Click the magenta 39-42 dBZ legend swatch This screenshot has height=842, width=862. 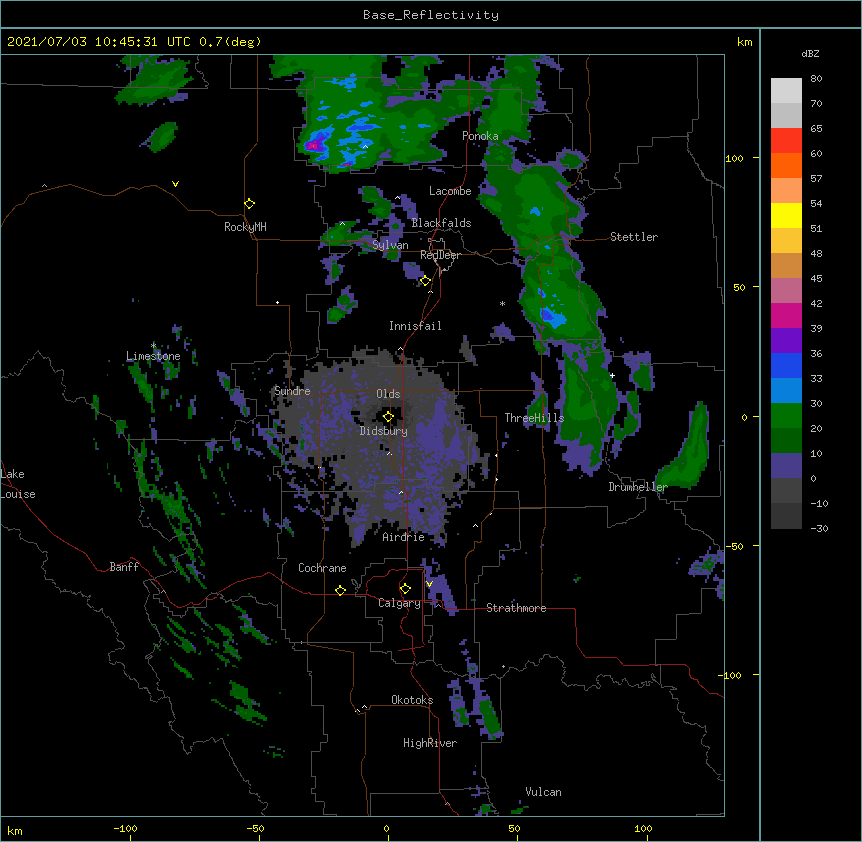tap(786, 315)
